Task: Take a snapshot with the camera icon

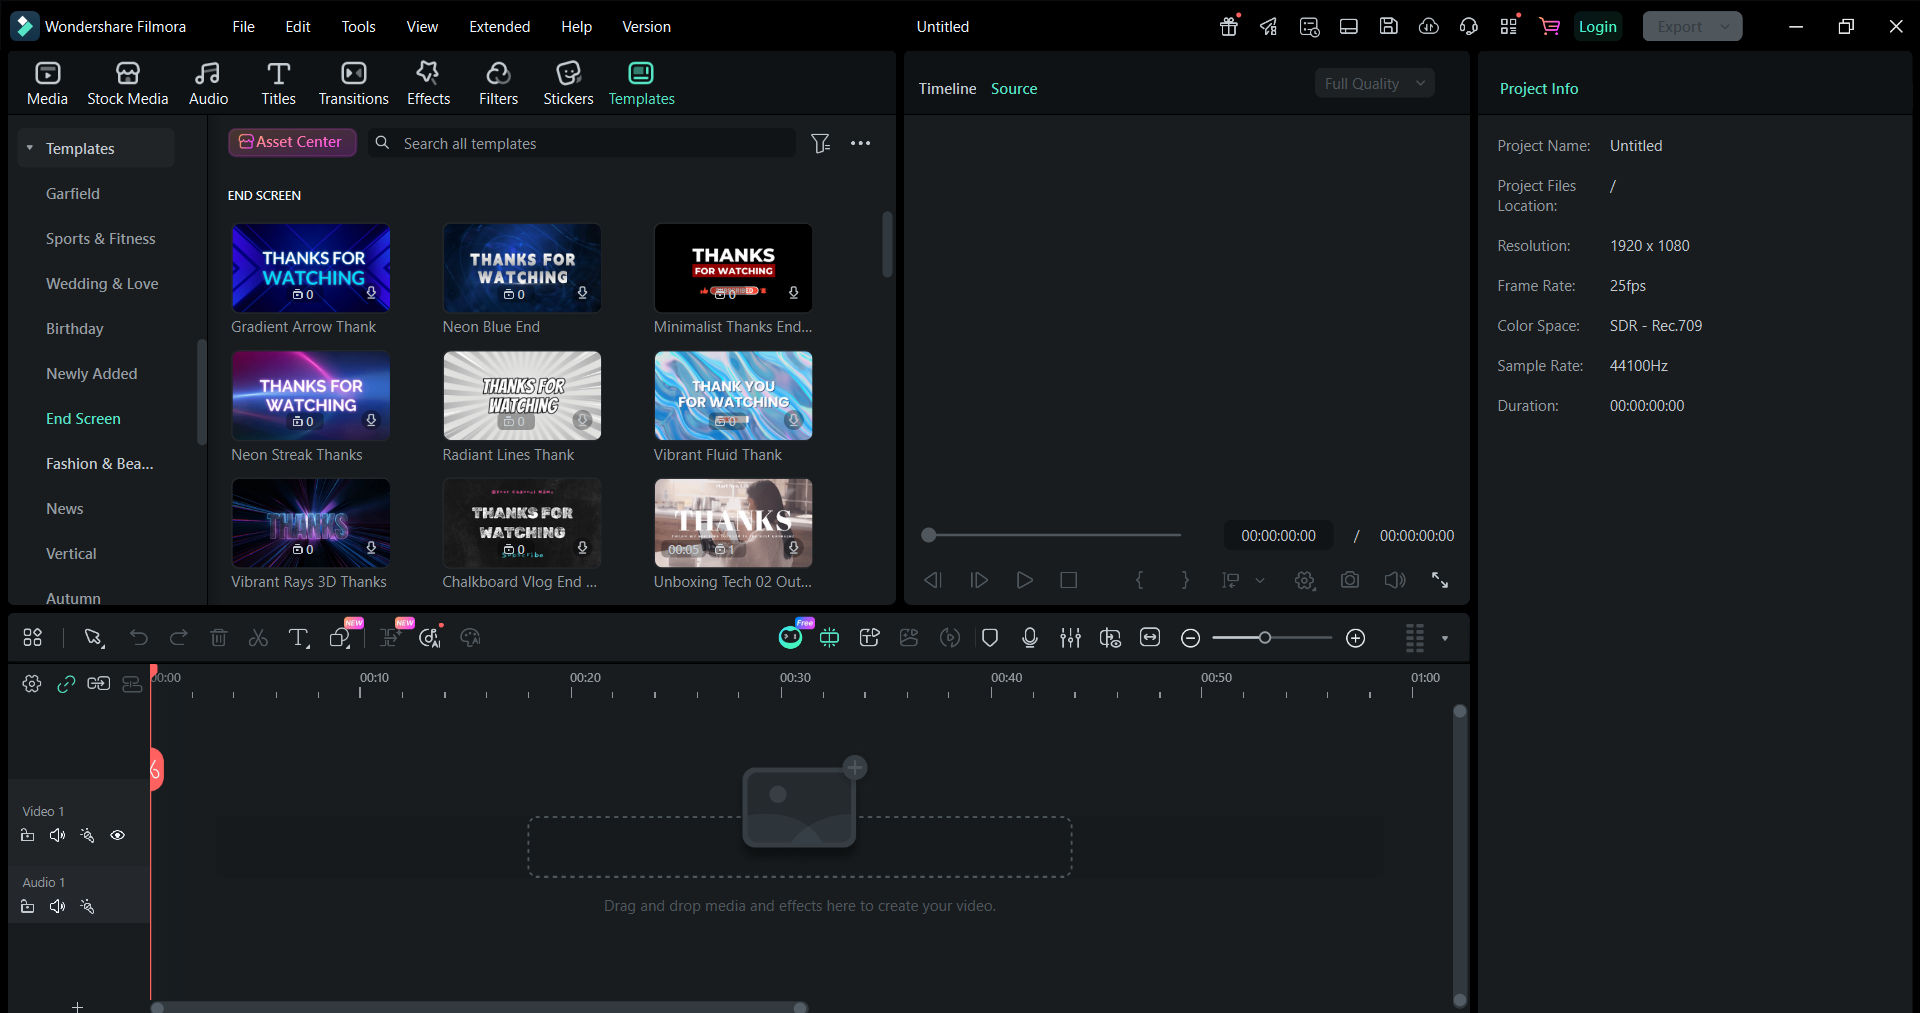Action: click(1350, 580)
